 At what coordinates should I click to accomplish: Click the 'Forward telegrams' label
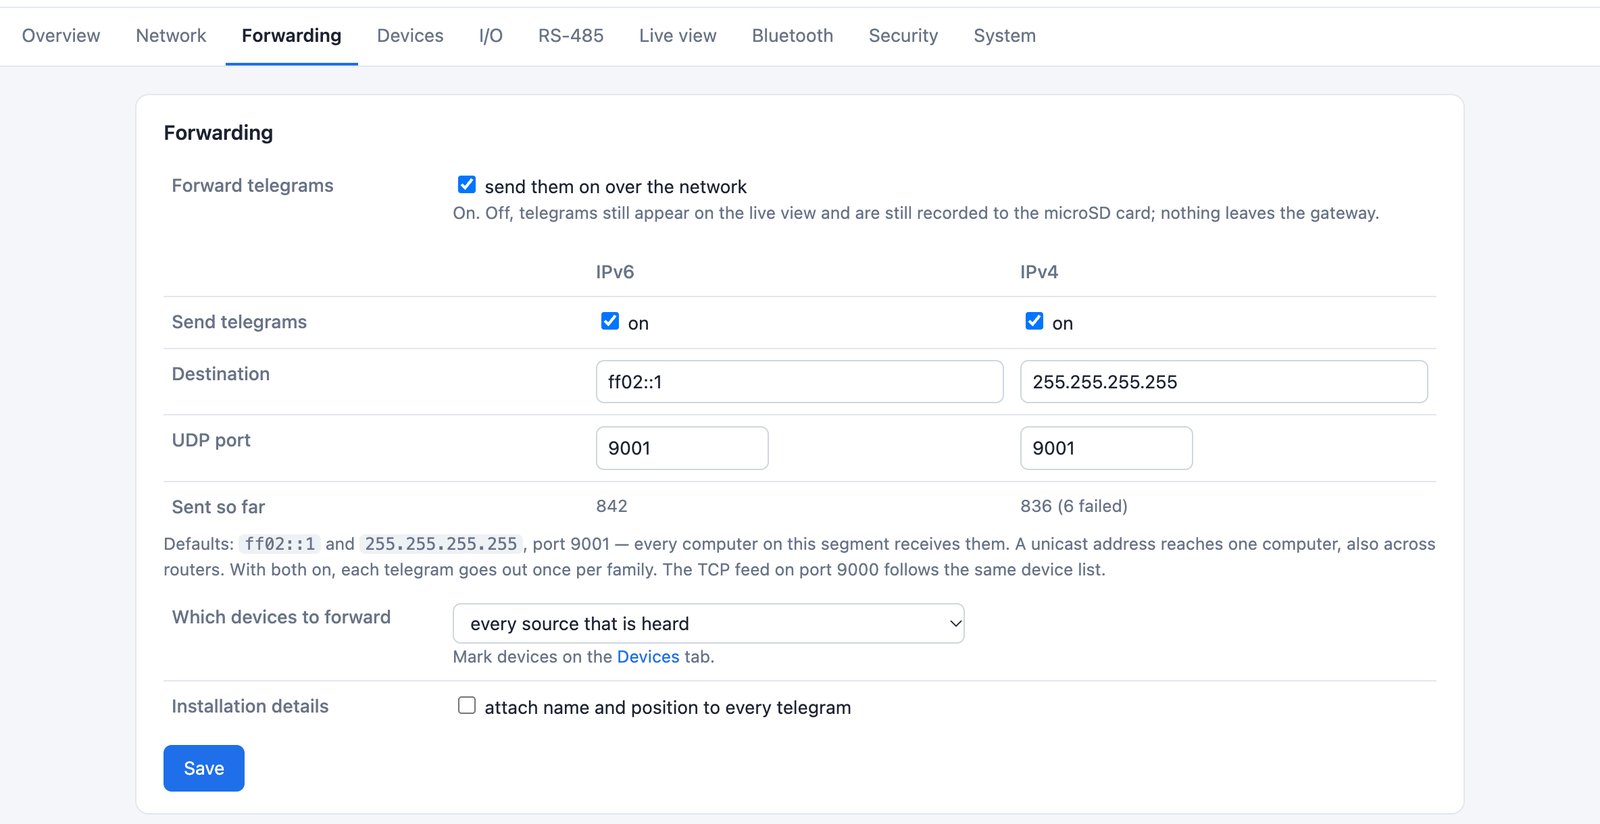(253, 186)
